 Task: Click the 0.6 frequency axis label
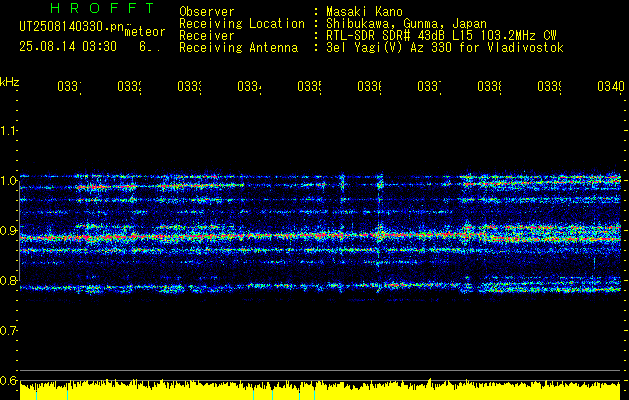(8, 380)
